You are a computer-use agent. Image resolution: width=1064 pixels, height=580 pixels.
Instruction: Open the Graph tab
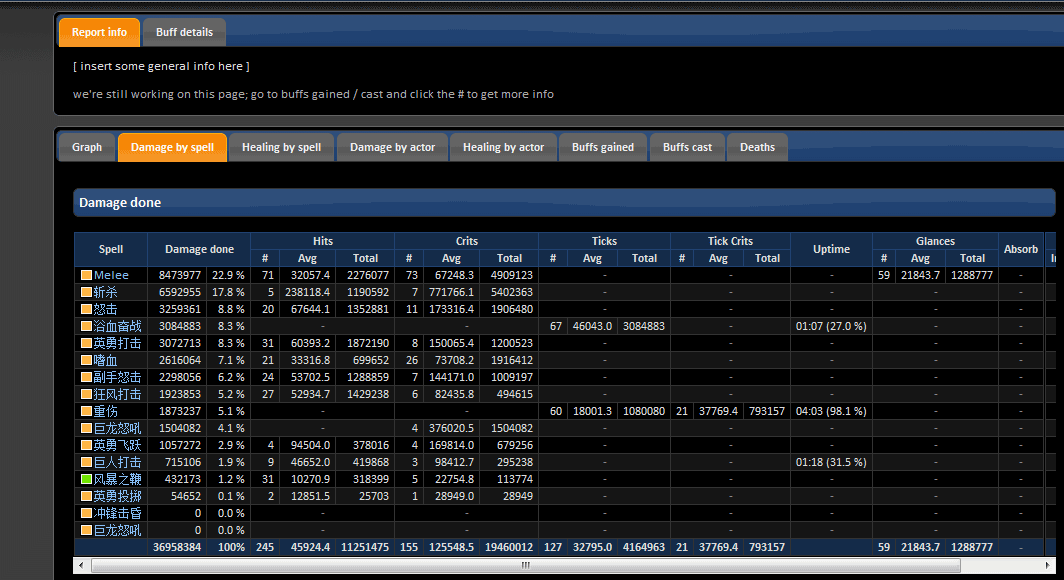[87, 147]
